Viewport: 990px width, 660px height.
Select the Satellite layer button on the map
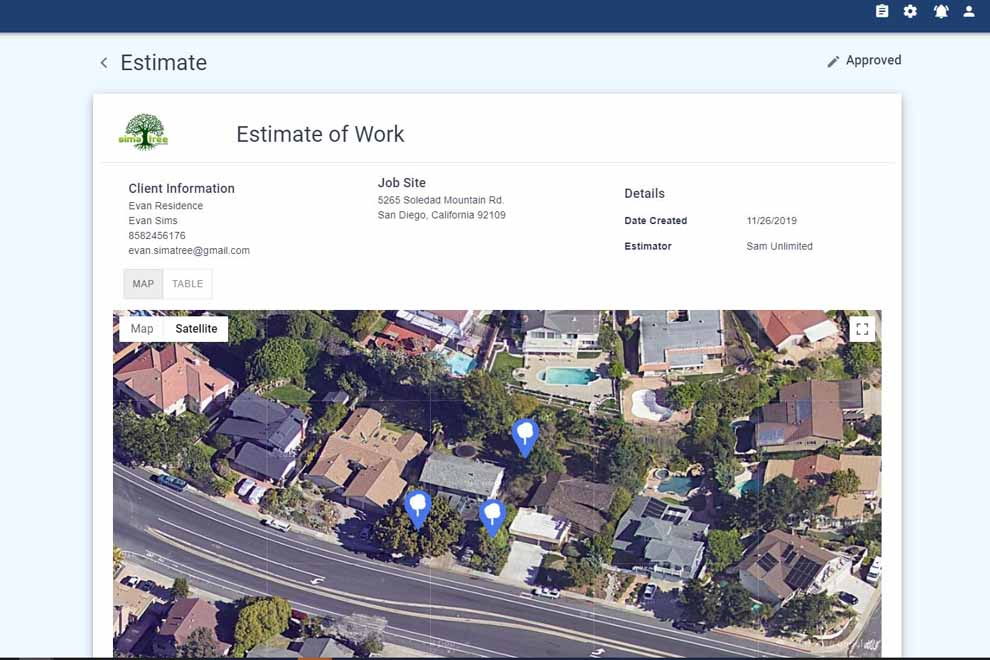(196, 328)
